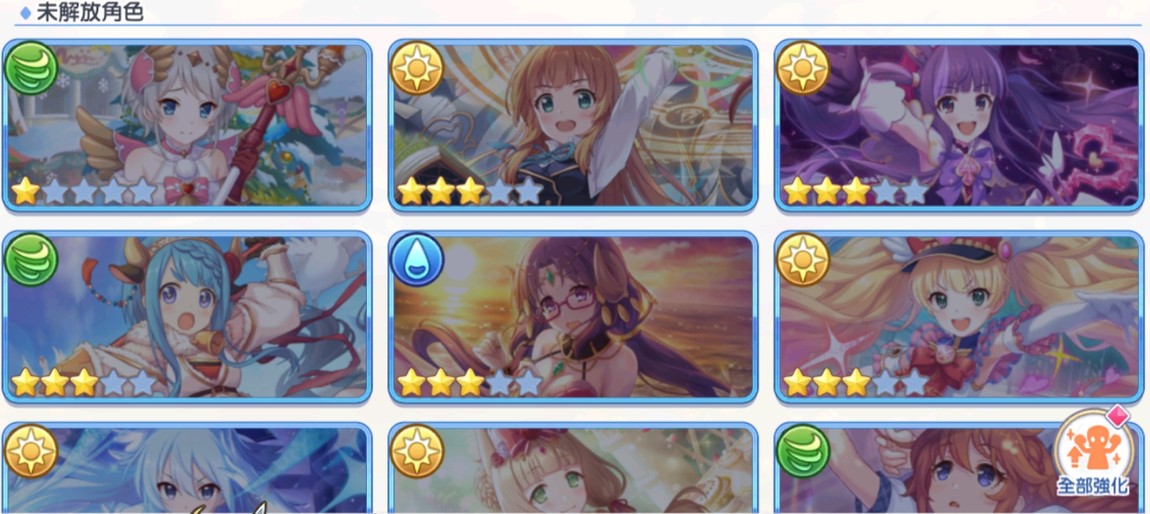Open the white-haired girl with winged heart staff card

pos(187,125)
